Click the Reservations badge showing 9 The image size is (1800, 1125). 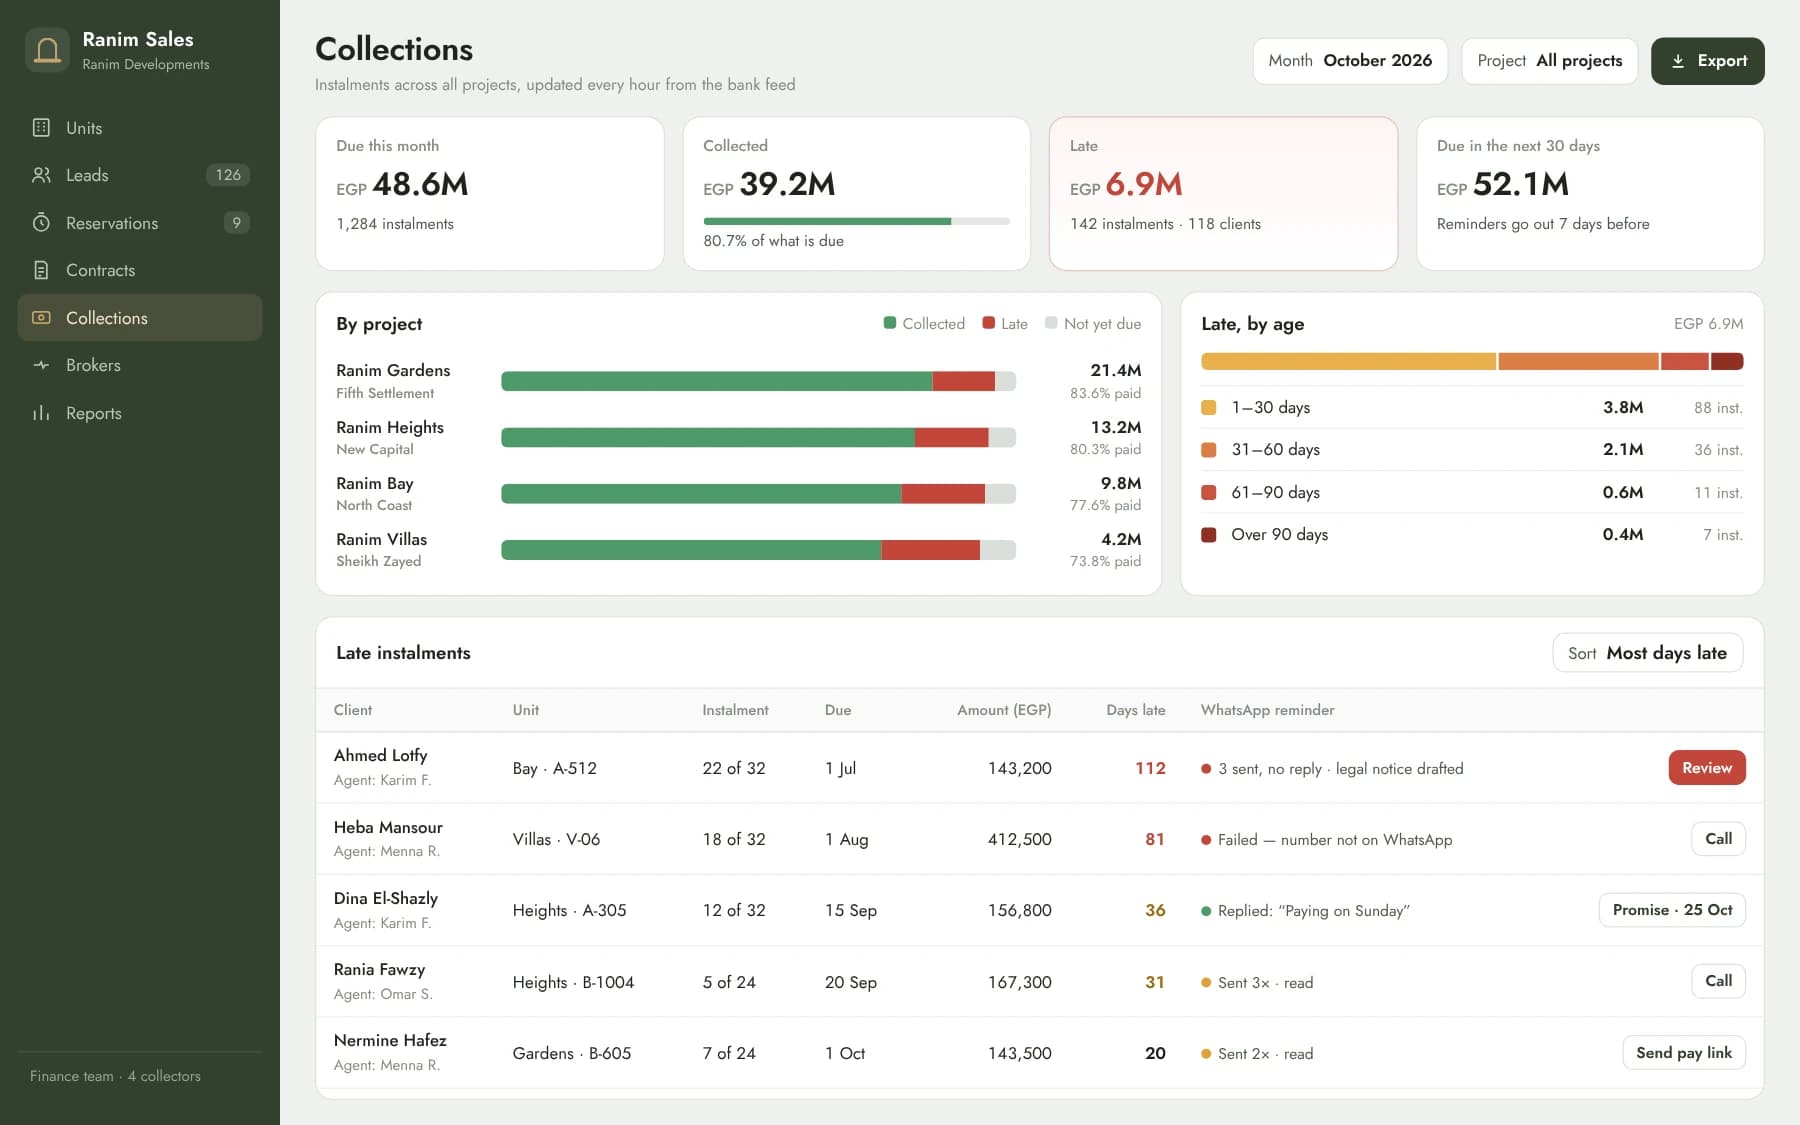236,222
